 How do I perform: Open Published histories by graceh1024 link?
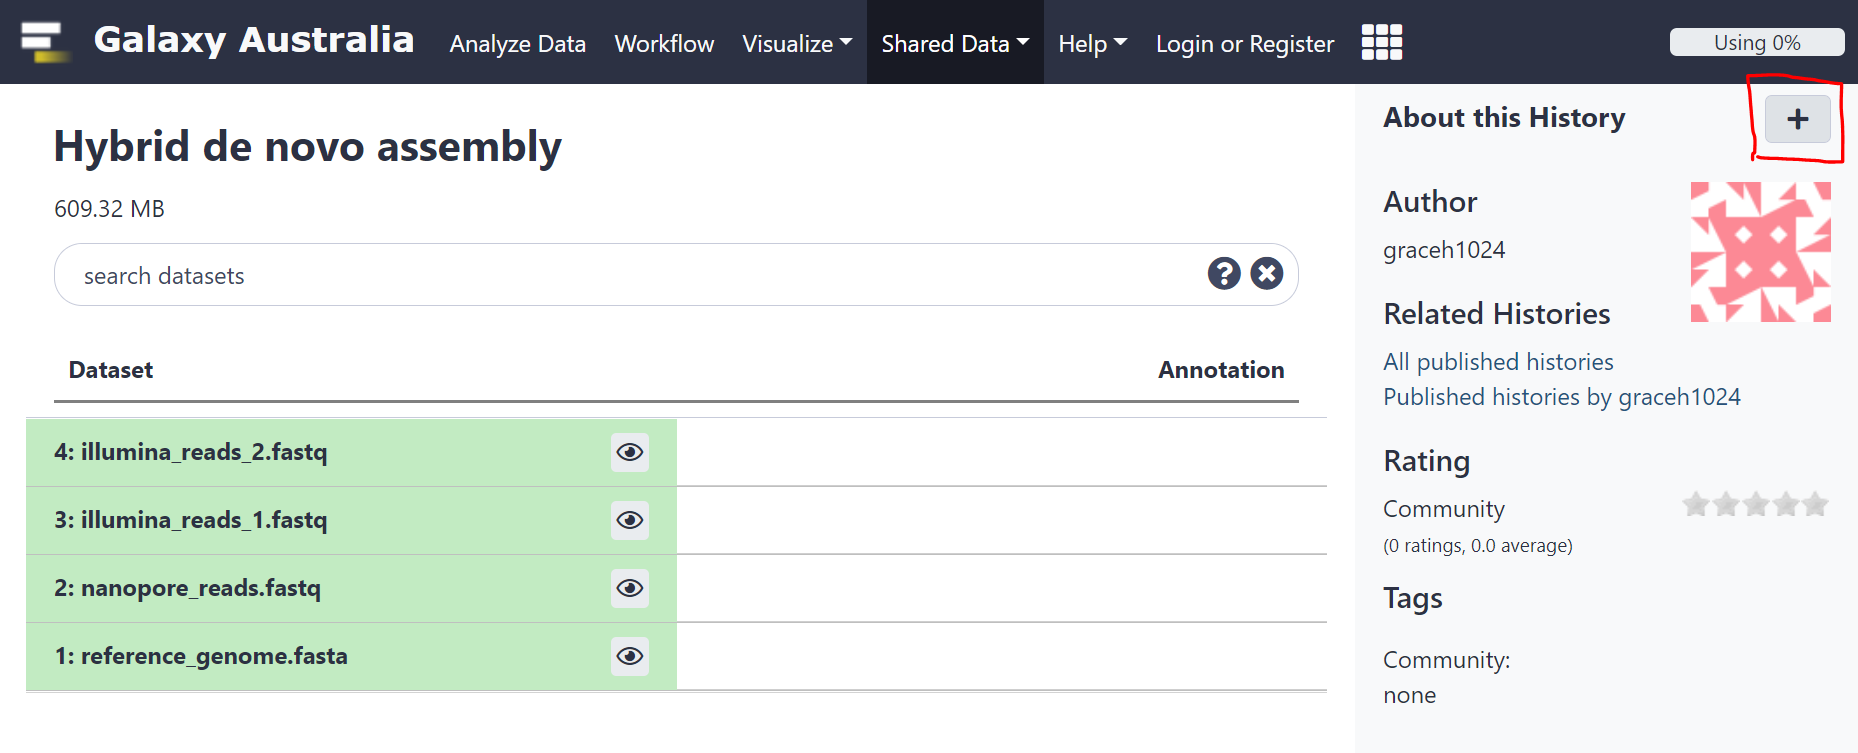[x=1561, y=397]
